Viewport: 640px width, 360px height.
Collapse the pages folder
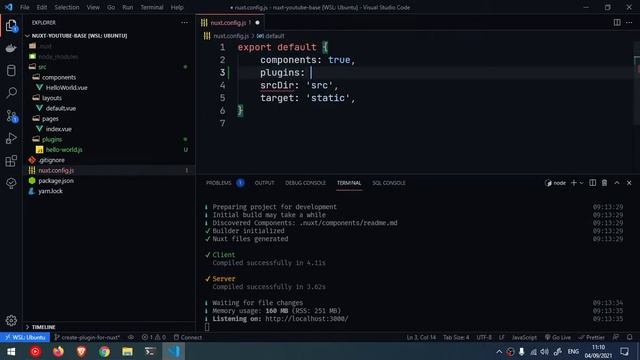(50, 119)
